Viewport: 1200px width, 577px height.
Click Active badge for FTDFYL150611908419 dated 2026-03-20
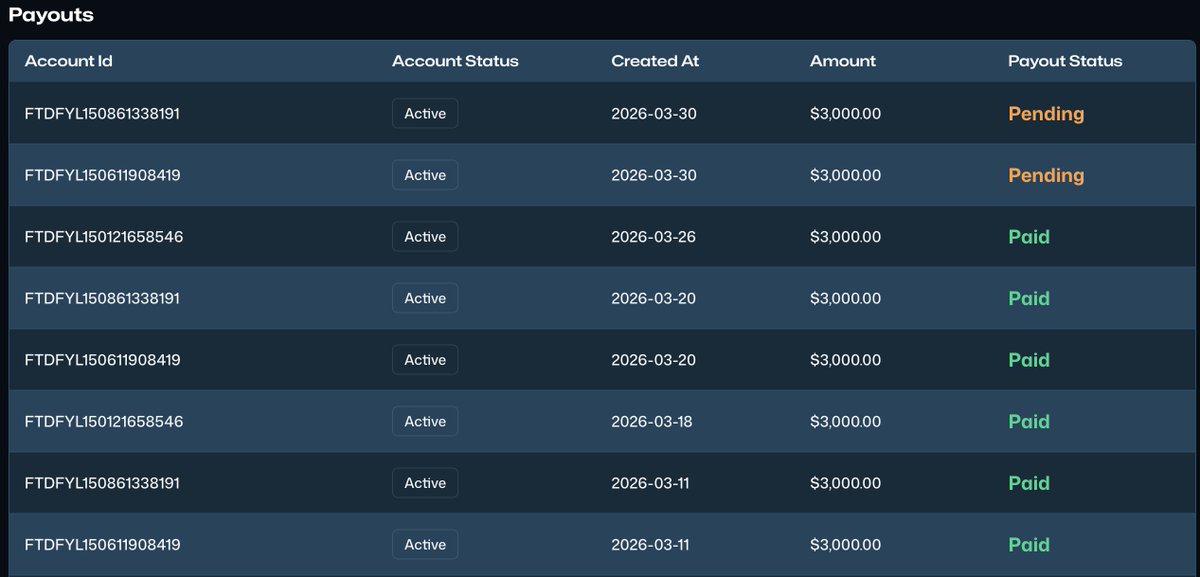(425, 360)
